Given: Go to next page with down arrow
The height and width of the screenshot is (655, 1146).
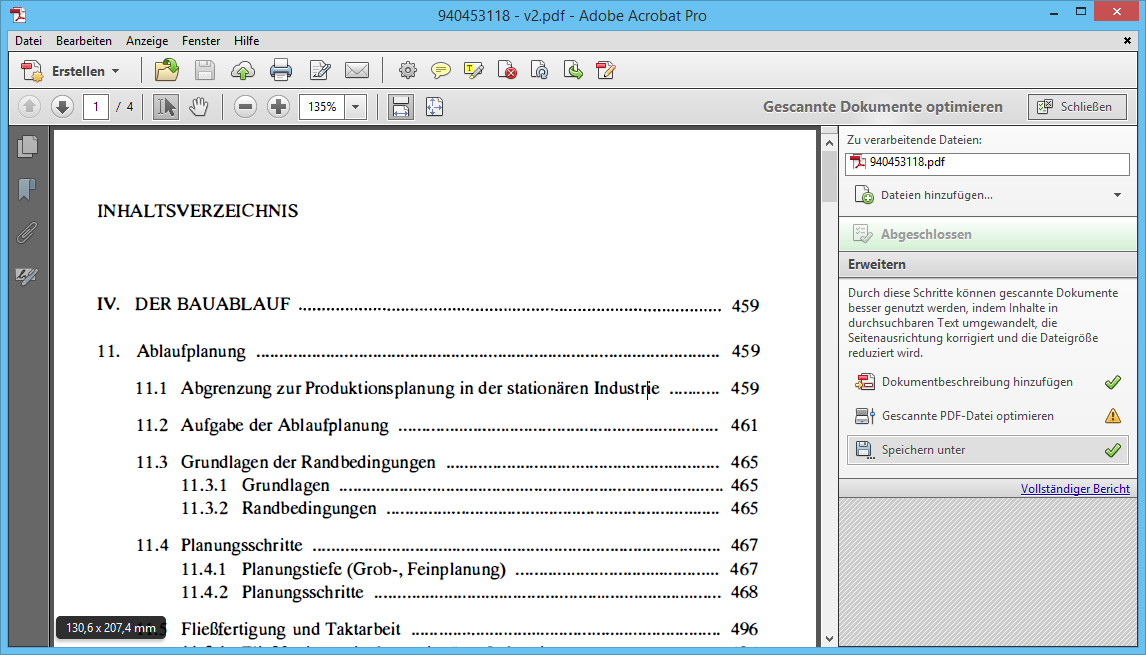Looking at the screenshot, I should pyautogui.click(x=62, y=107).
